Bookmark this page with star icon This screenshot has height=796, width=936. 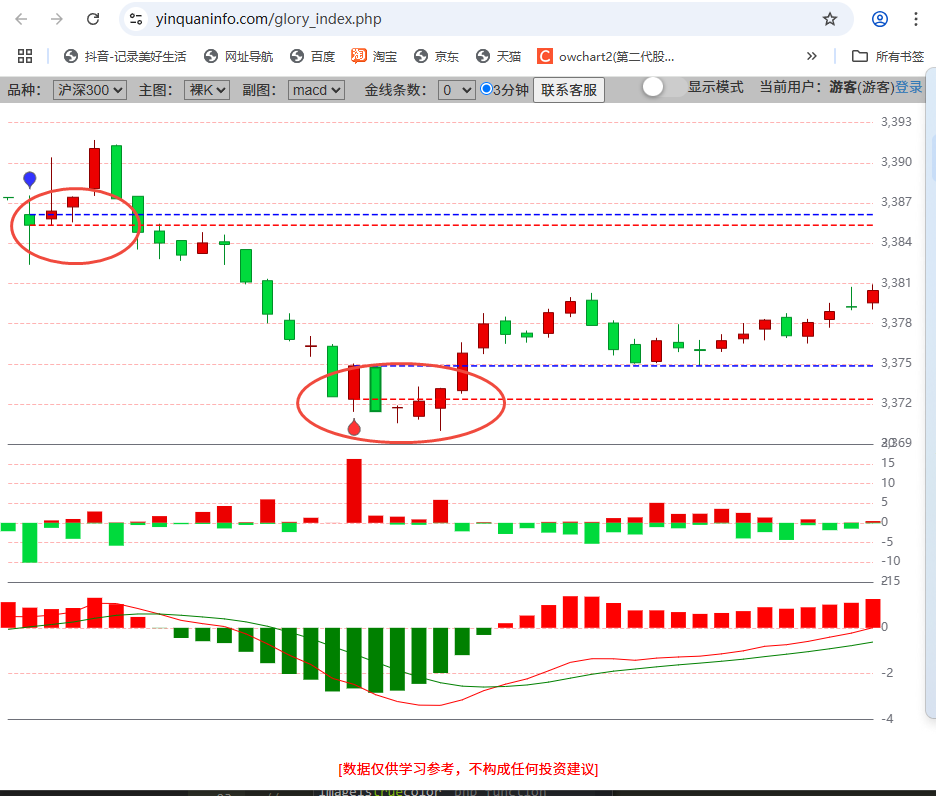(830, 19)
